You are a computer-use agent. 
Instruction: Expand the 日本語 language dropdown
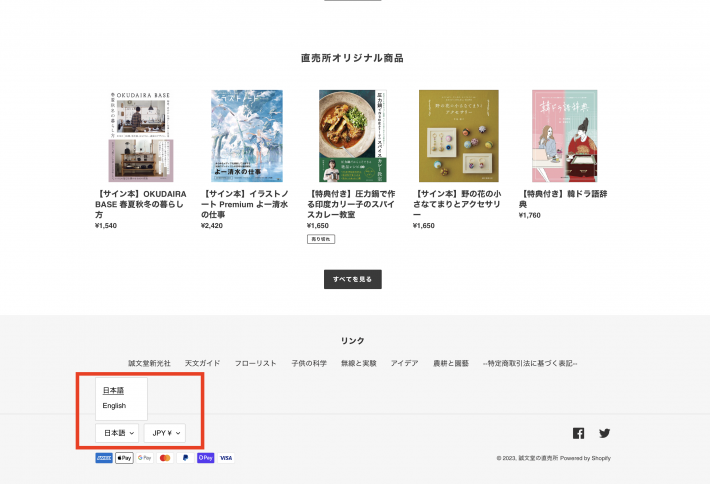(x=117, y=433)
